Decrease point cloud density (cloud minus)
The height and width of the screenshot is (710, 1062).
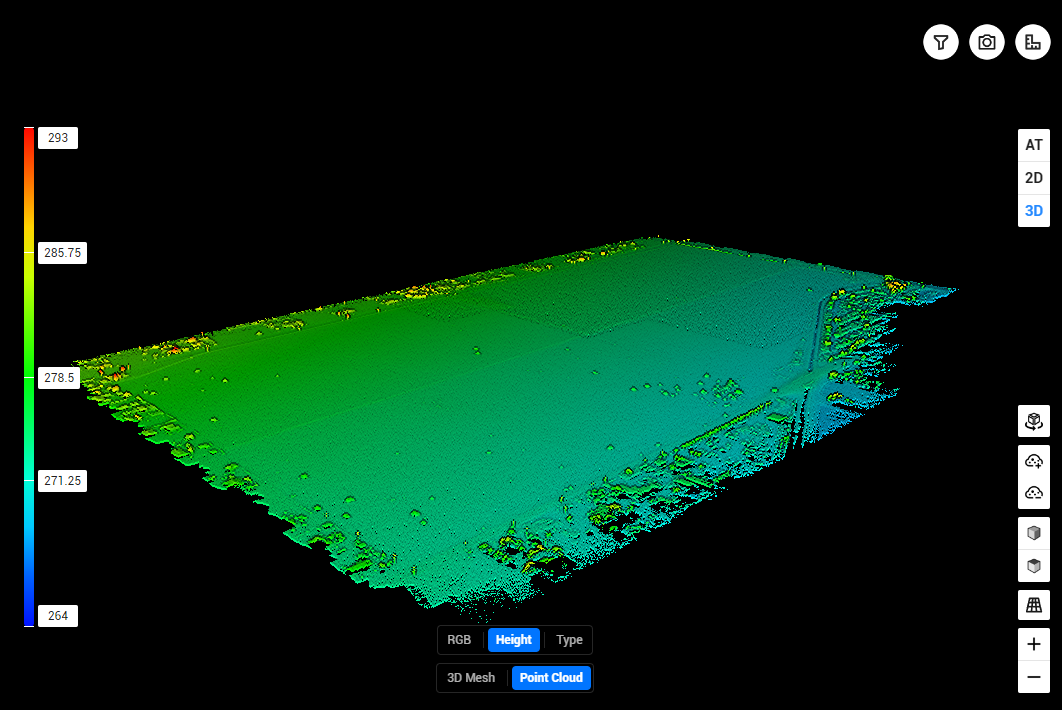(1034, 493)
